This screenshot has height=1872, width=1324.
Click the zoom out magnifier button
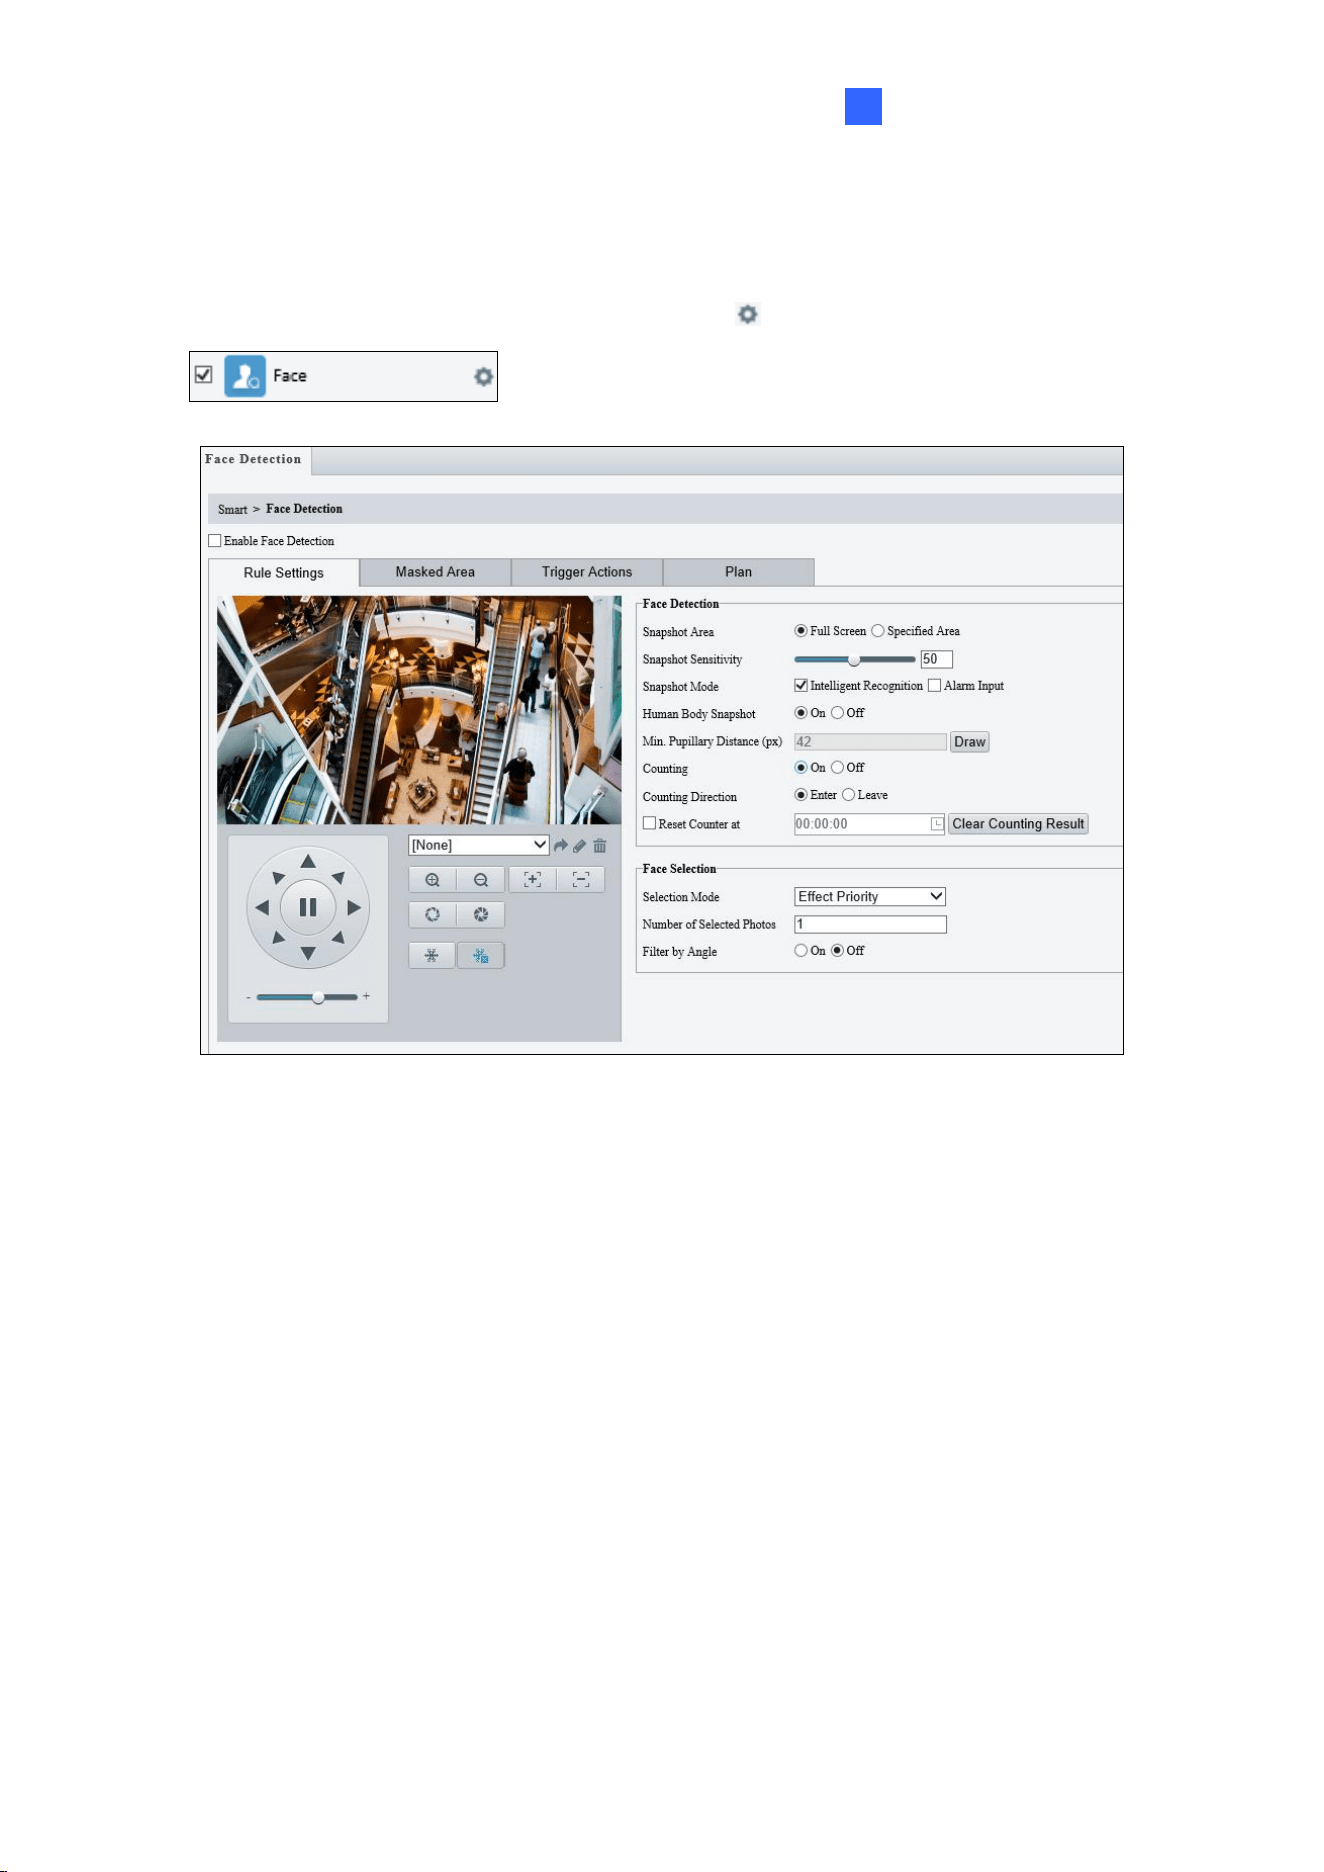pos(481,880)
